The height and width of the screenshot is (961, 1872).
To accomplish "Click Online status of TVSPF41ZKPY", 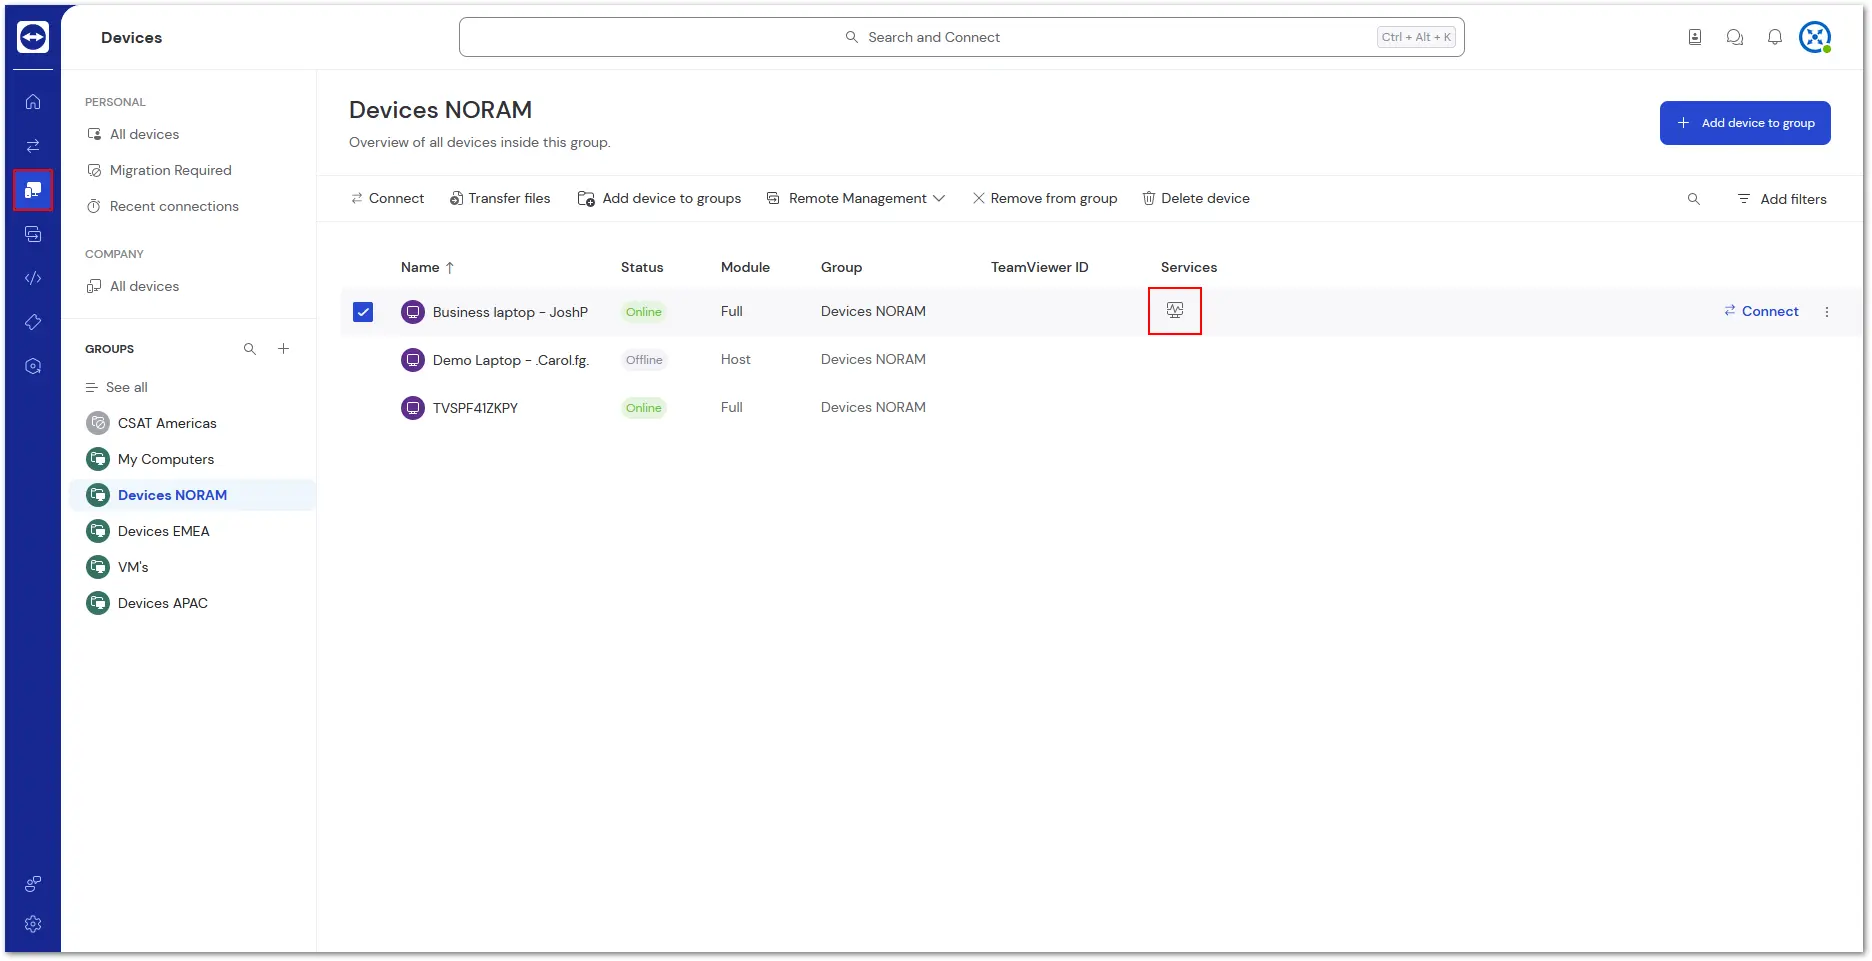I will (644, 408).
